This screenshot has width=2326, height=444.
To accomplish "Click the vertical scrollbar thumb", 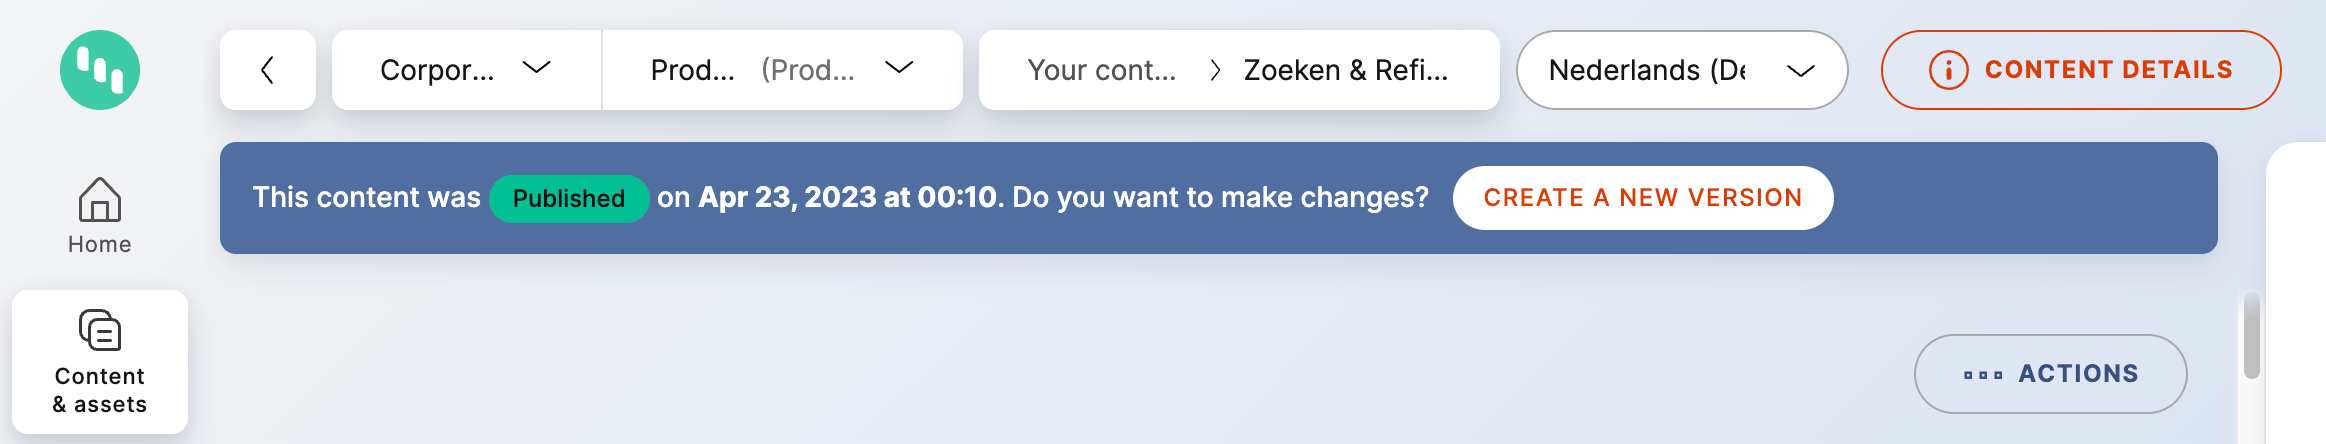I will 2251,336.
